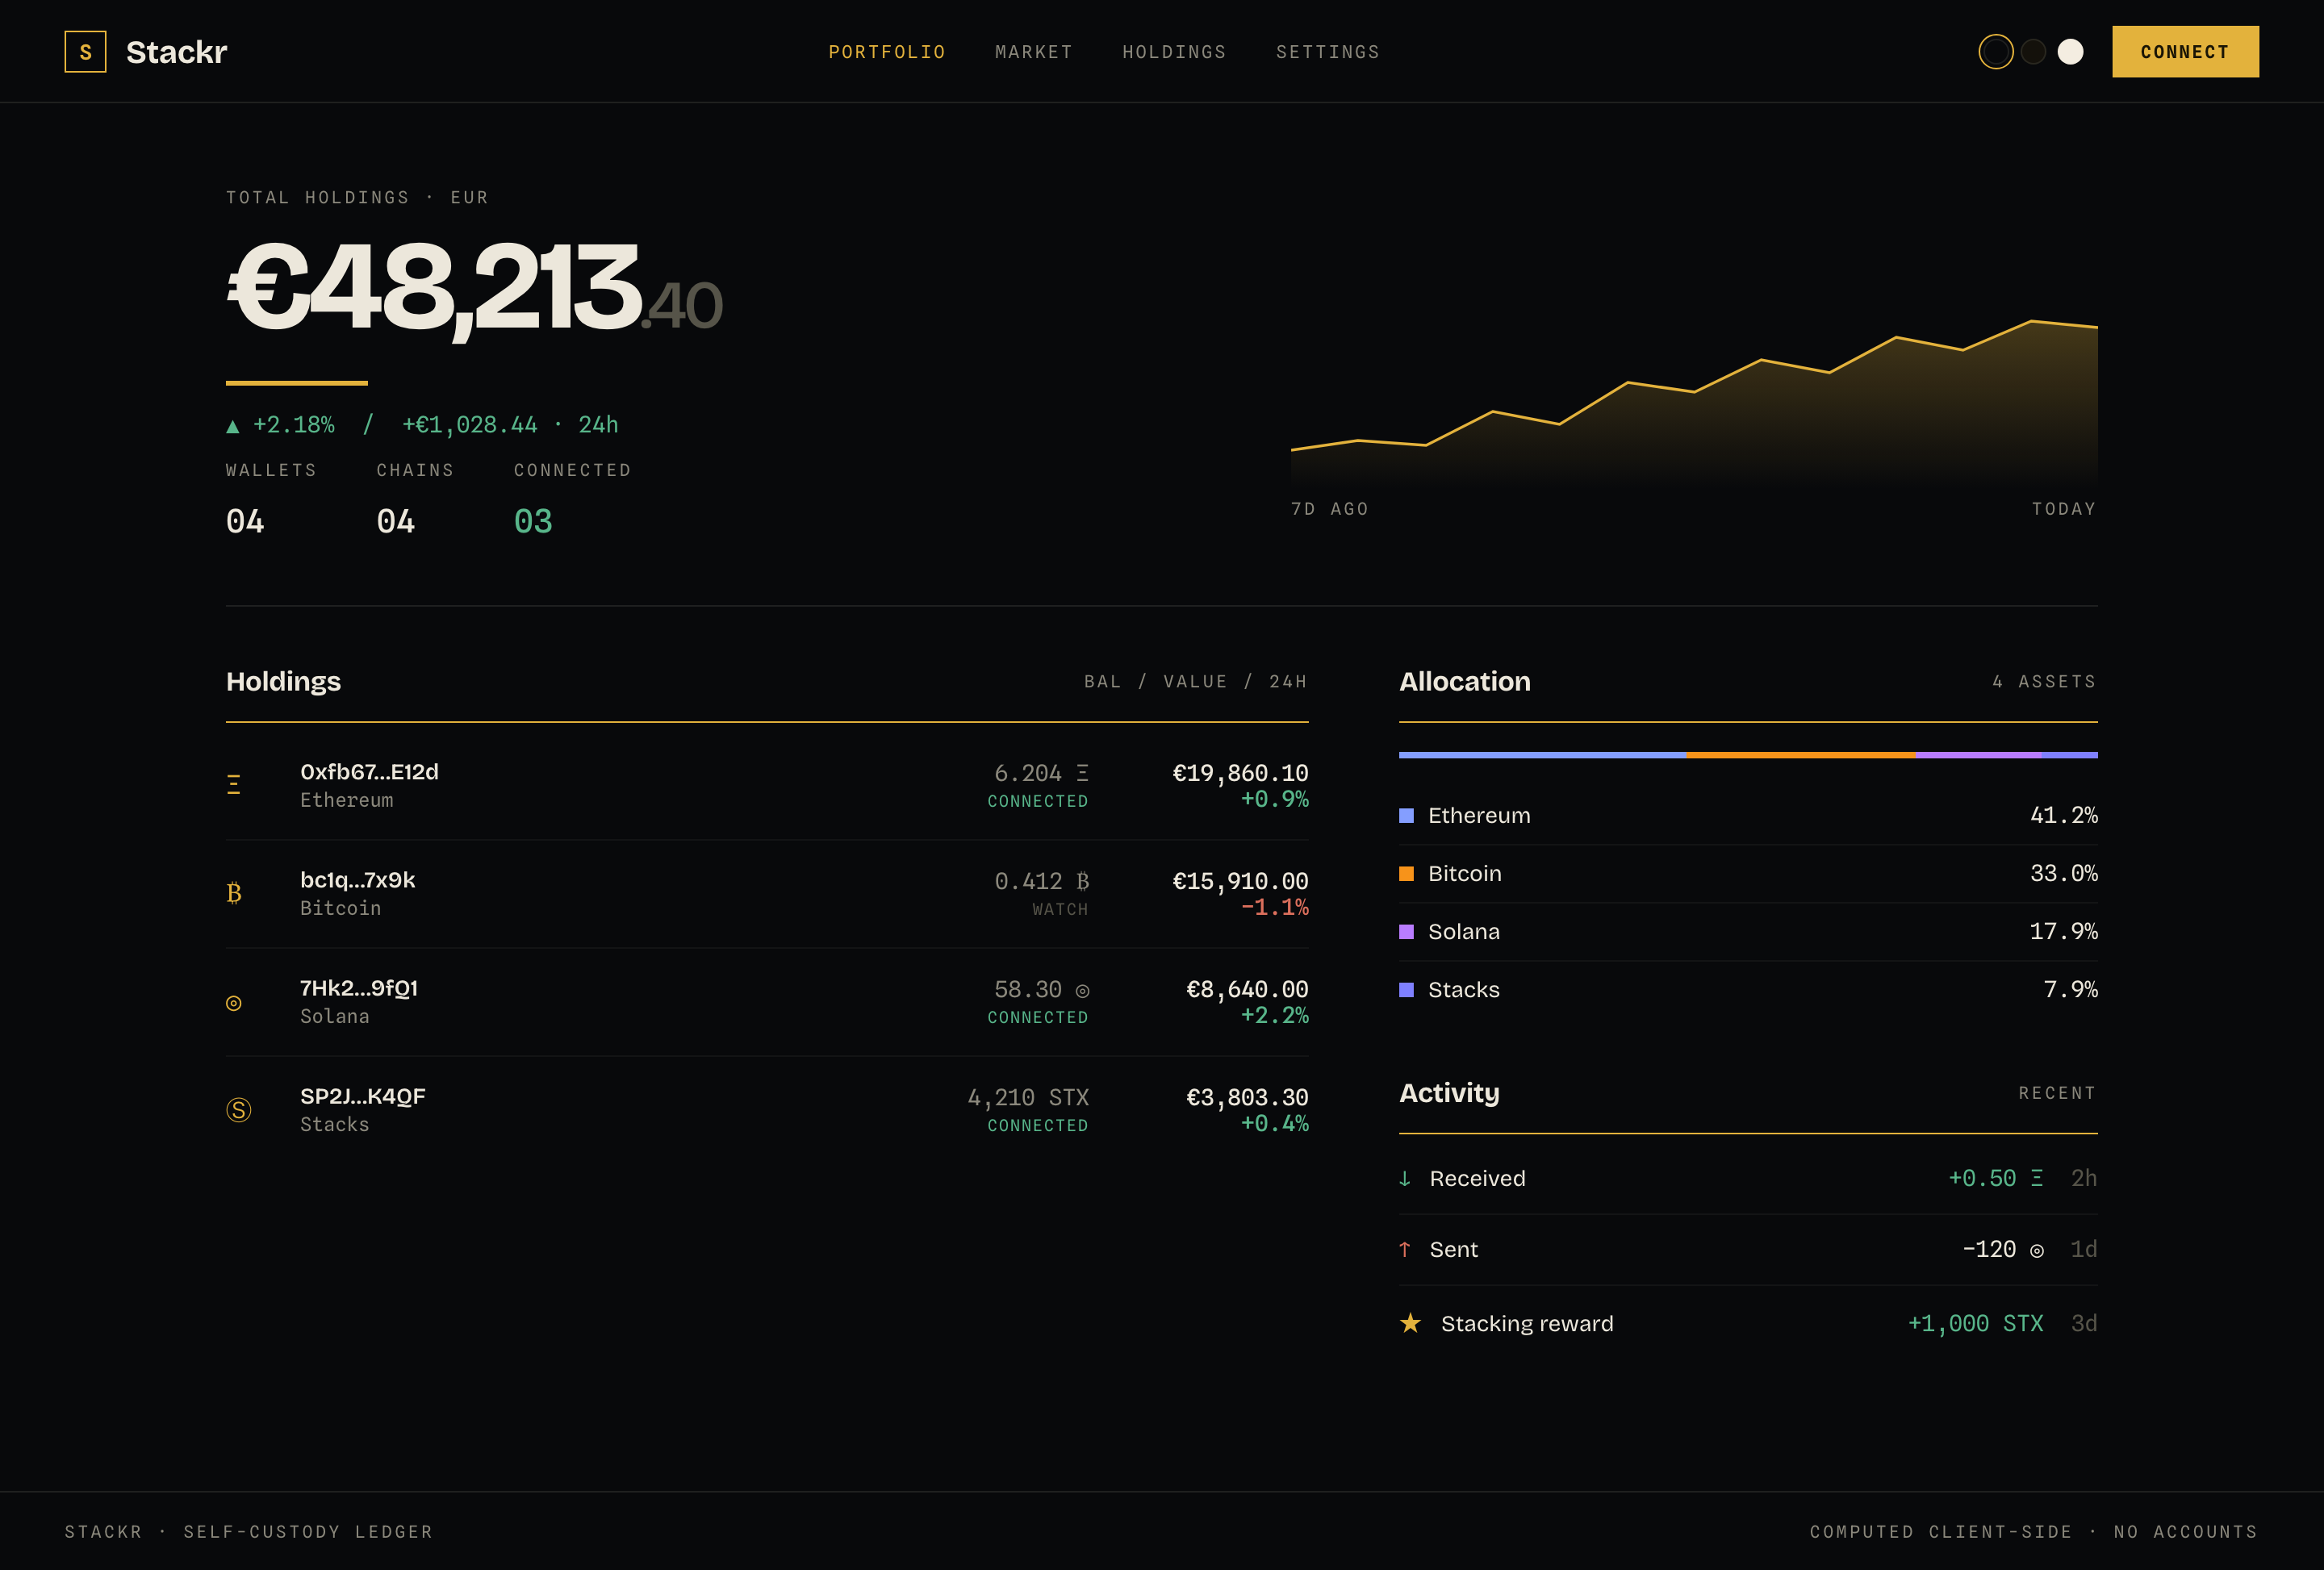Click the +2.2% change figure
This screenshot has height=1570, width=2324.
[1274, 1015]
